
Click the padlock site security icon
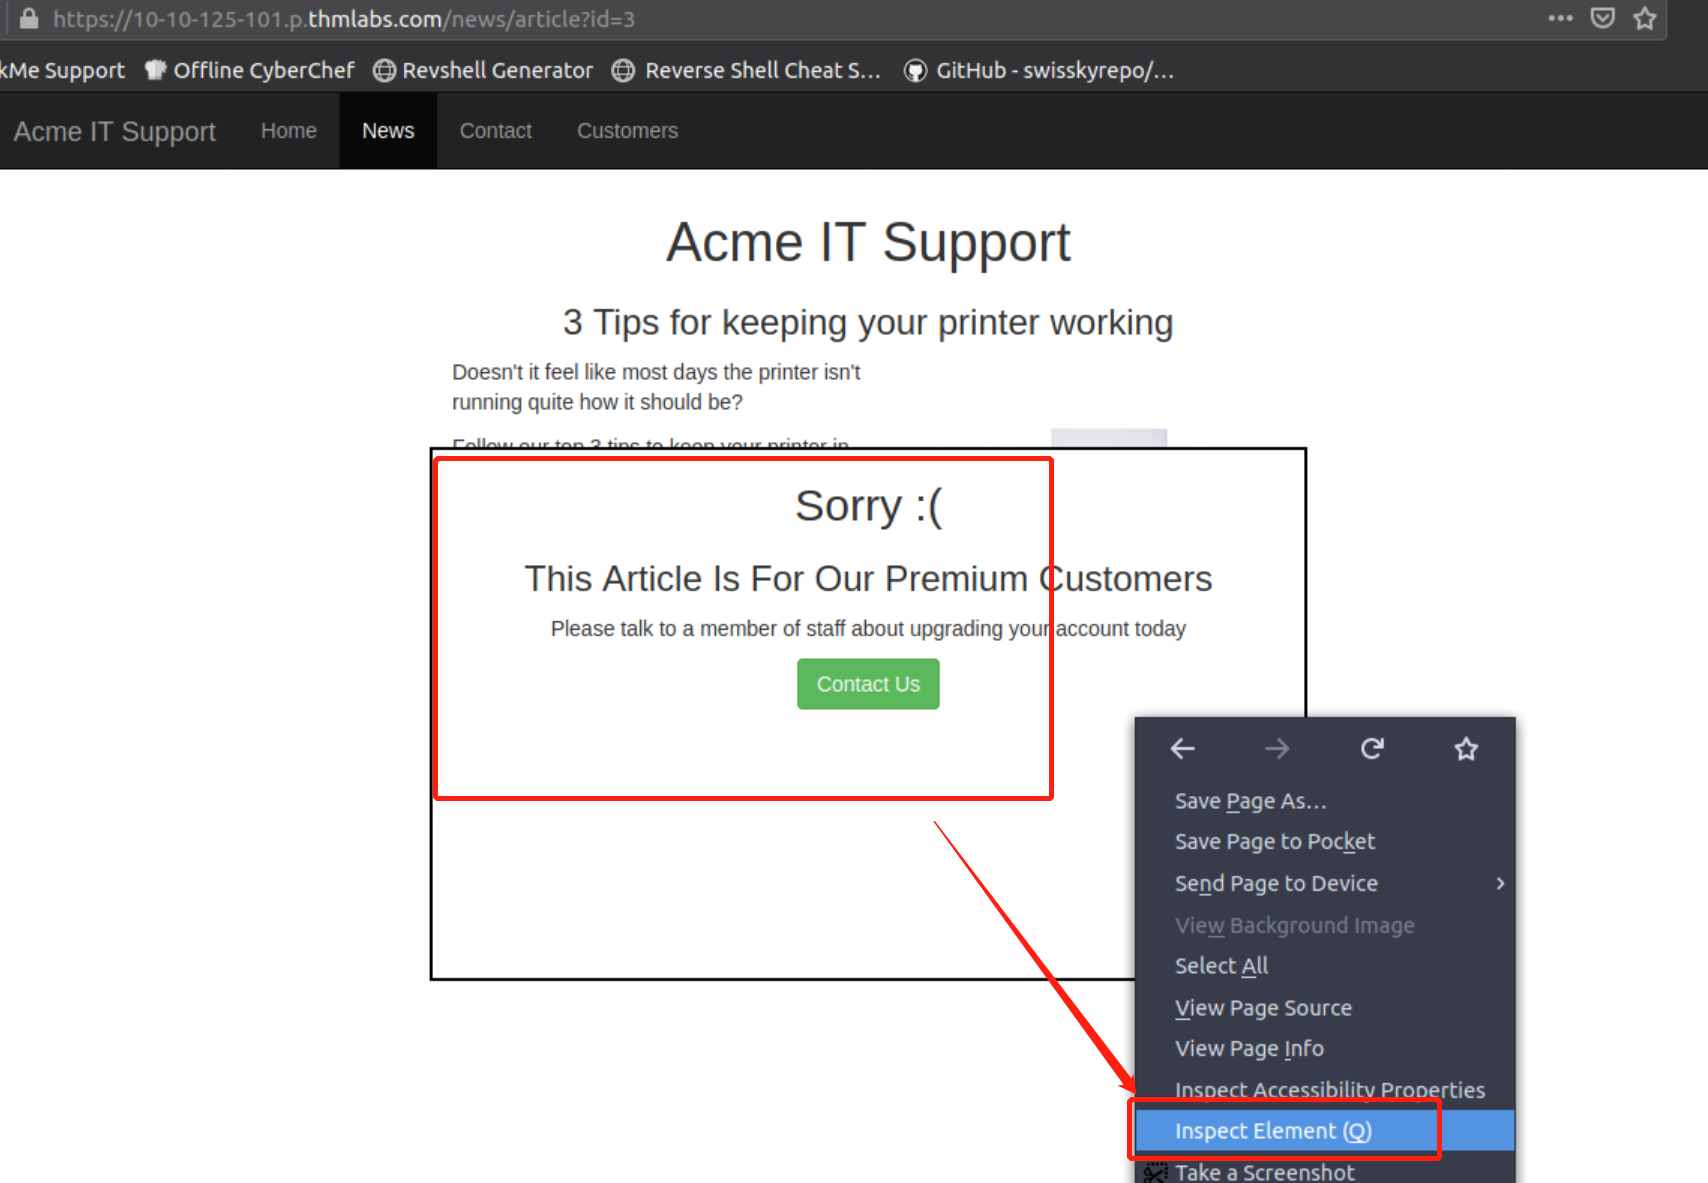click(x=29, y=19)
